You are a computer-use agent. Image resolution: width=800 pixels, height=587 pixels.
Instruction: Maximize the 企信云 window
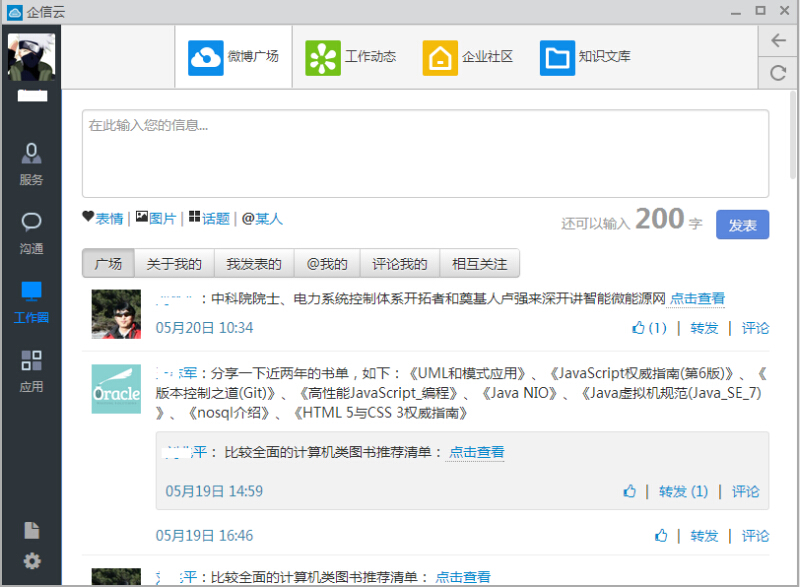(x=760, y=11)
